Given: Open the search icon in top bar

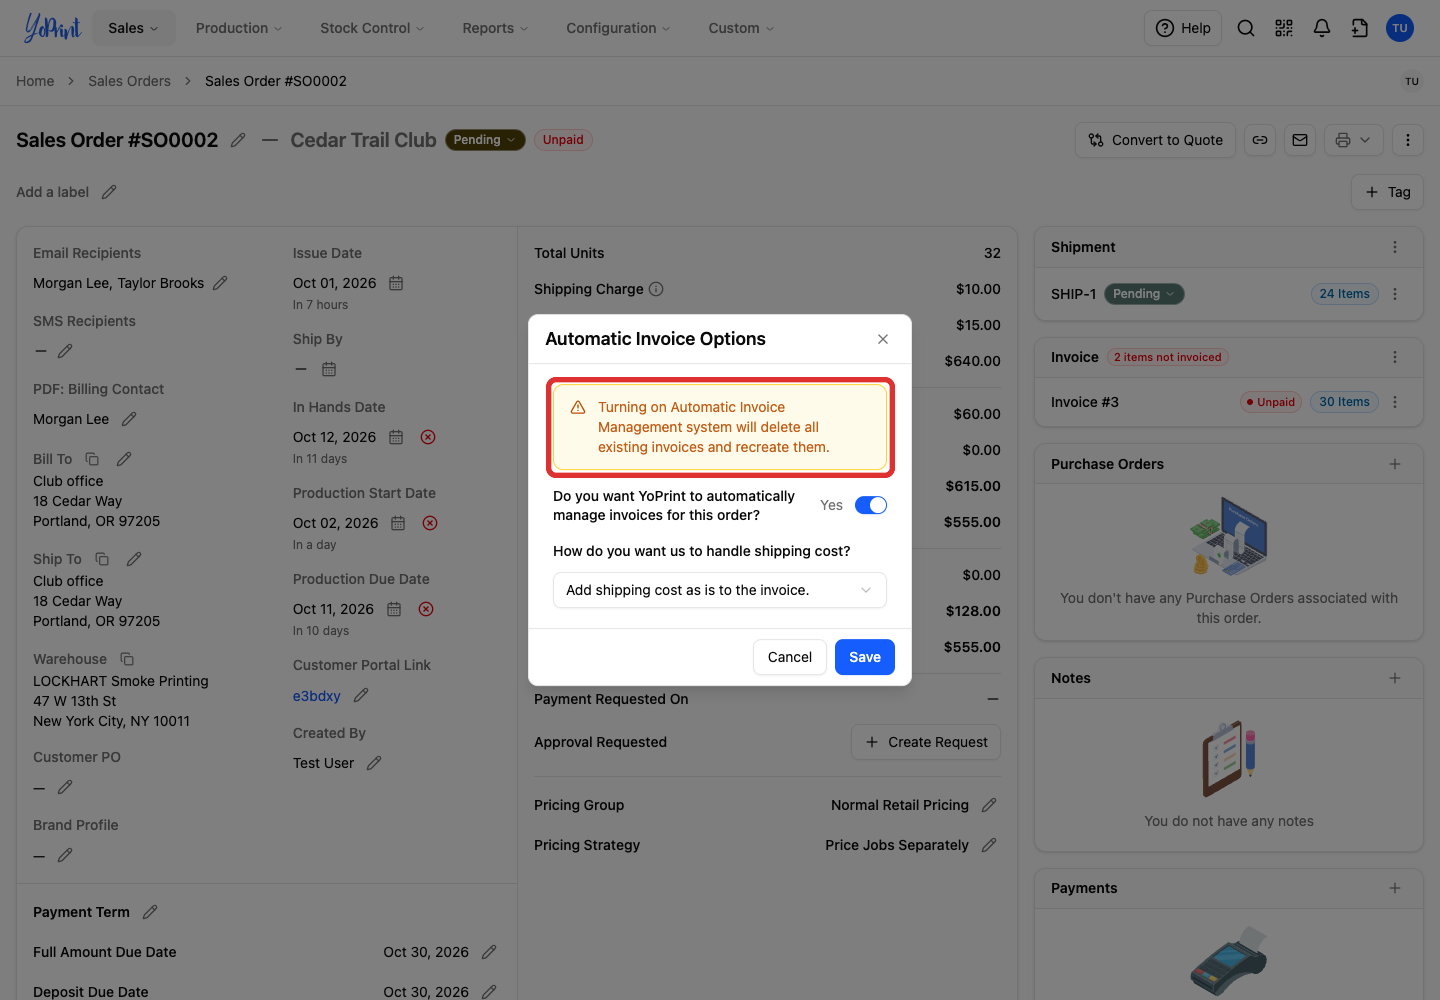Looking at the screenshot, I should click(x=1246, y=28).
